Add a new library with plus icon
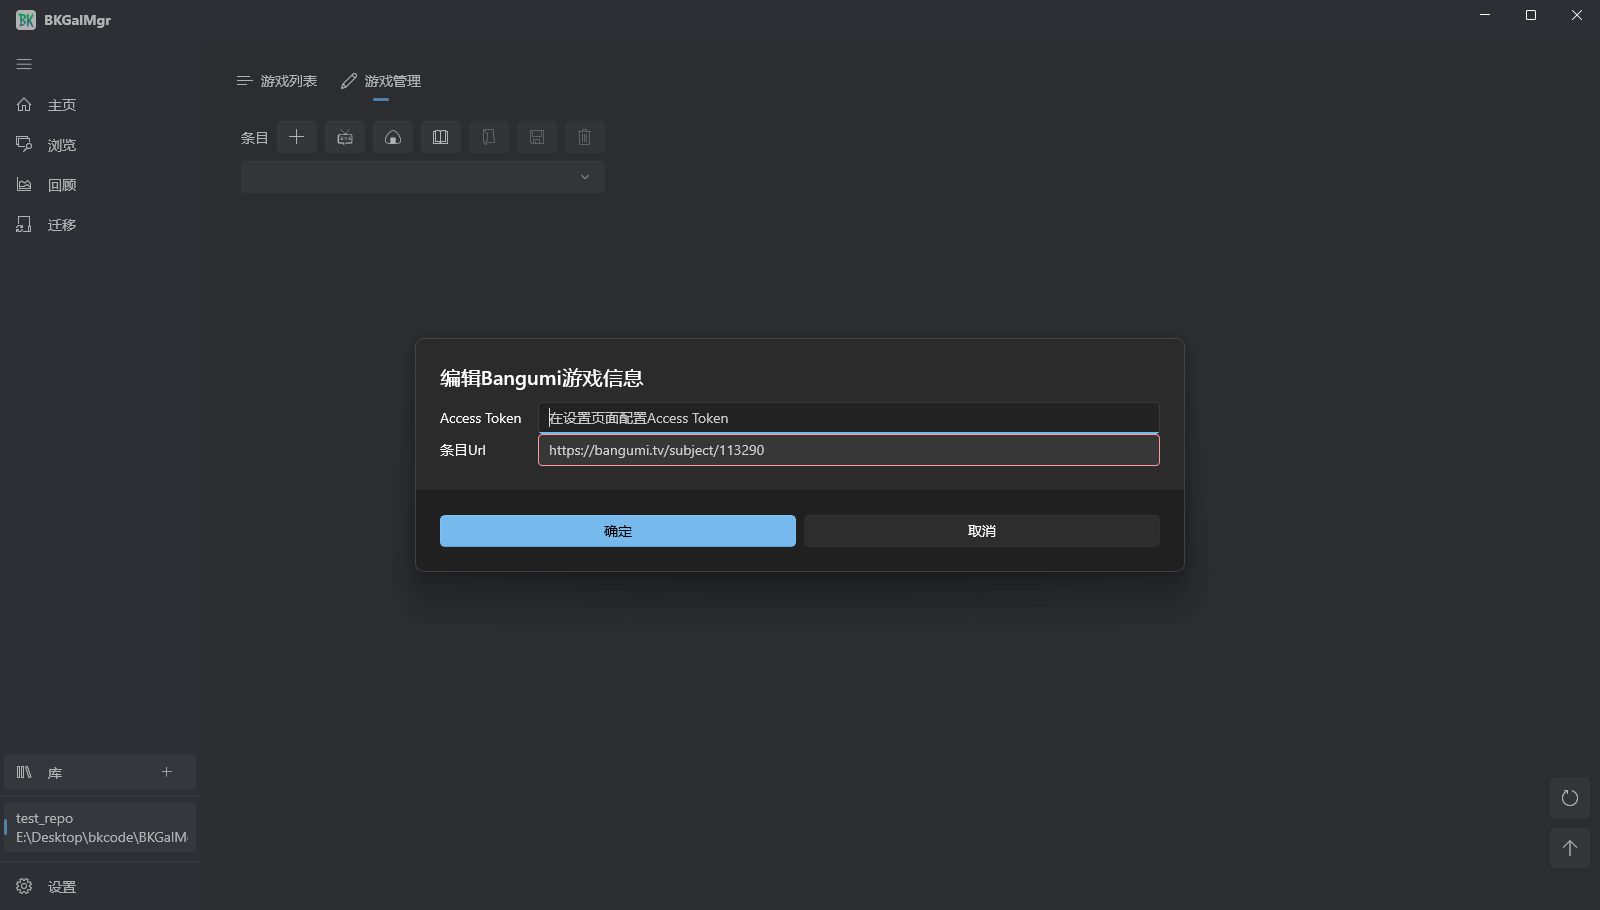 pyautogui.click(x=167, y=772)
